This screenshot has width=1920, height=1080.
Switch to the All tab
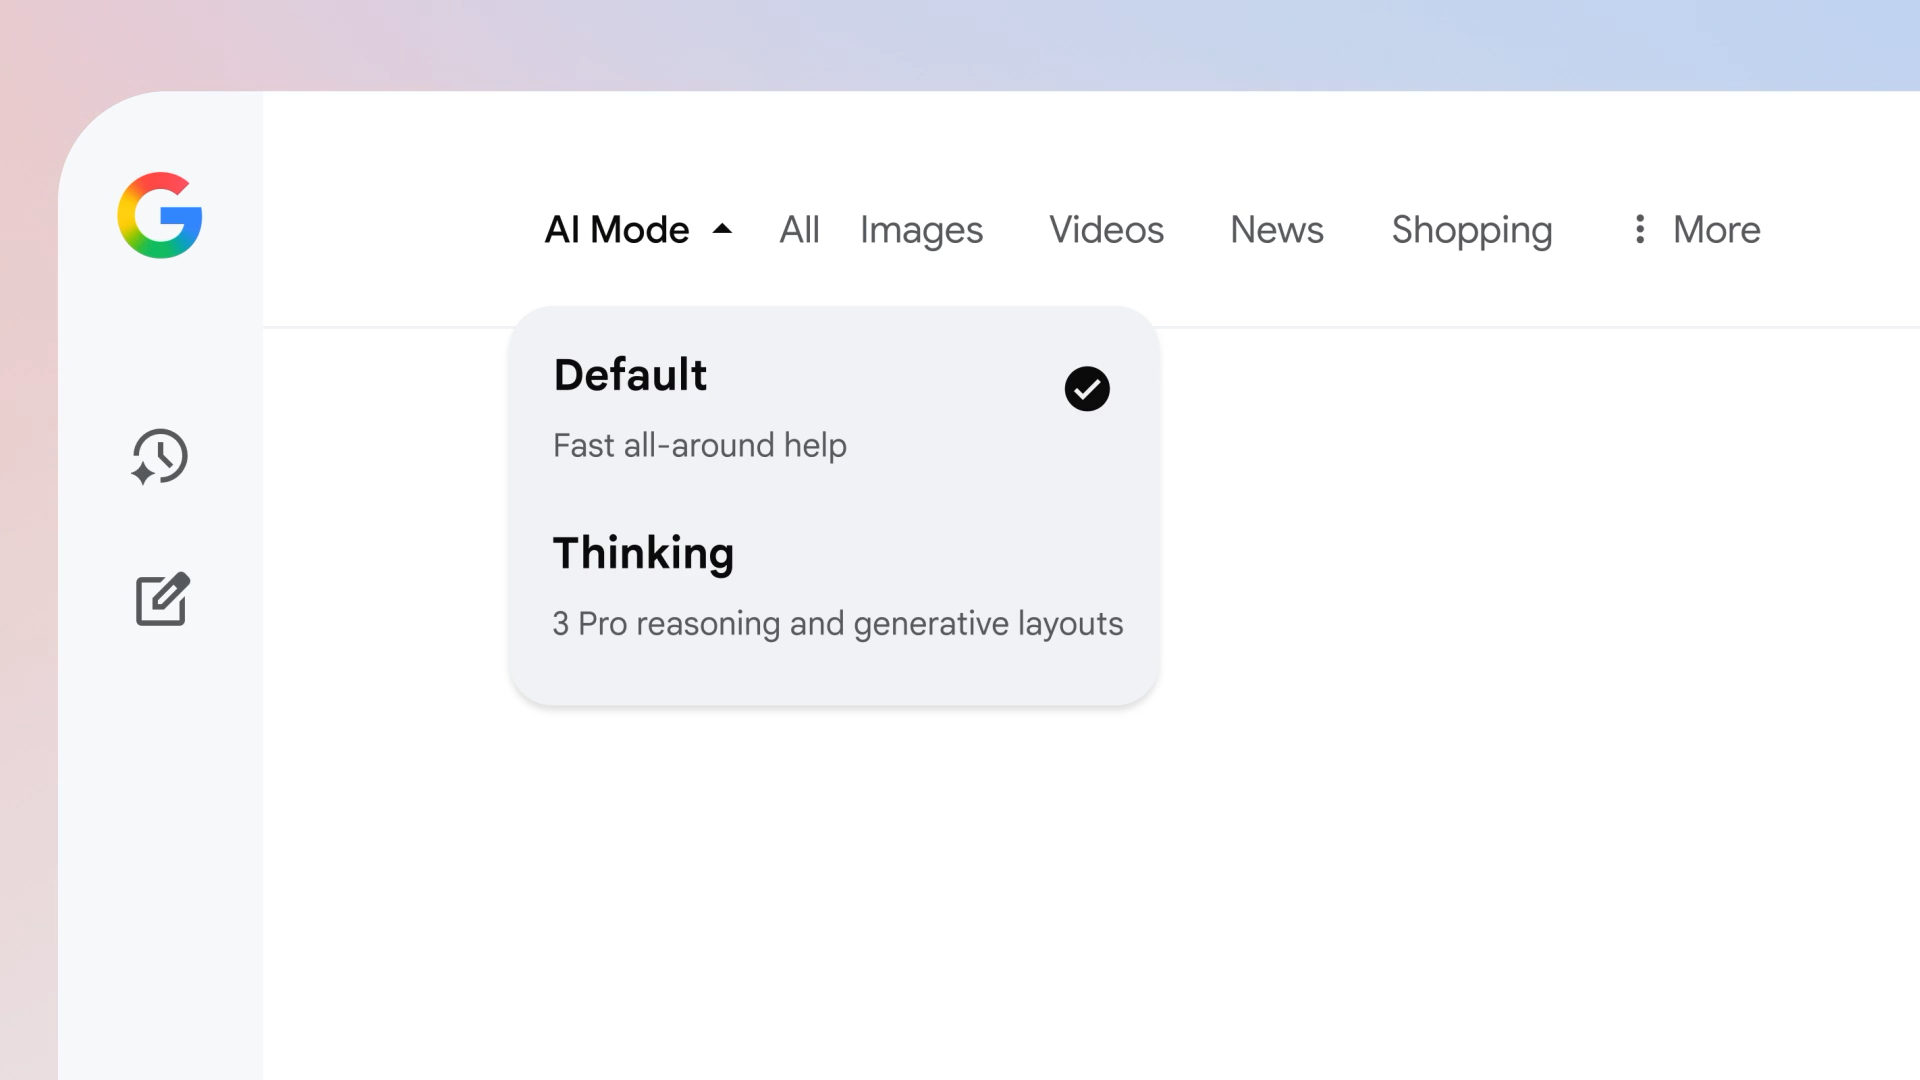point(799,230)
